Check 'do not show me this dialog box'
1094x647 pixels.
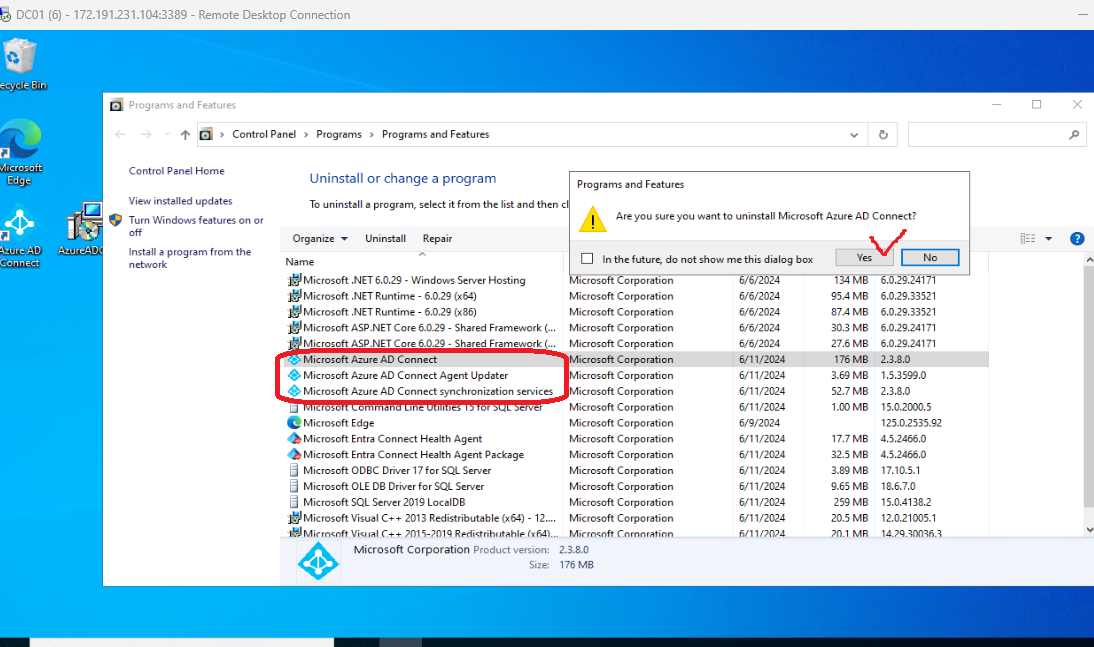tap(587, 259)
